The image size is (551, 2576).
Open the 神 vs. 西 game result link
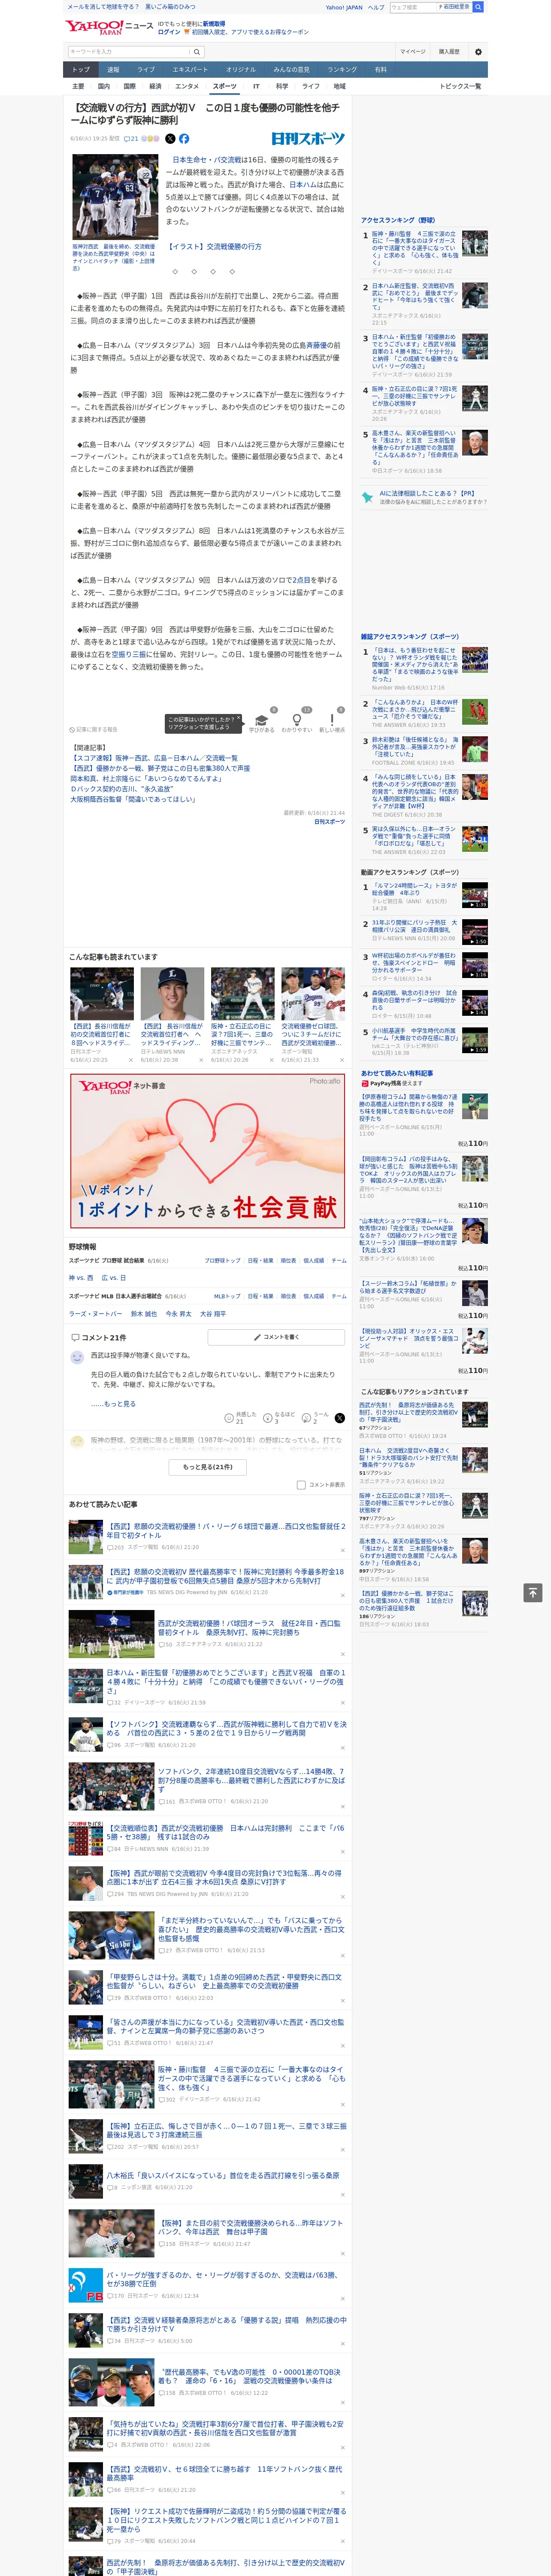[81, 1278]
